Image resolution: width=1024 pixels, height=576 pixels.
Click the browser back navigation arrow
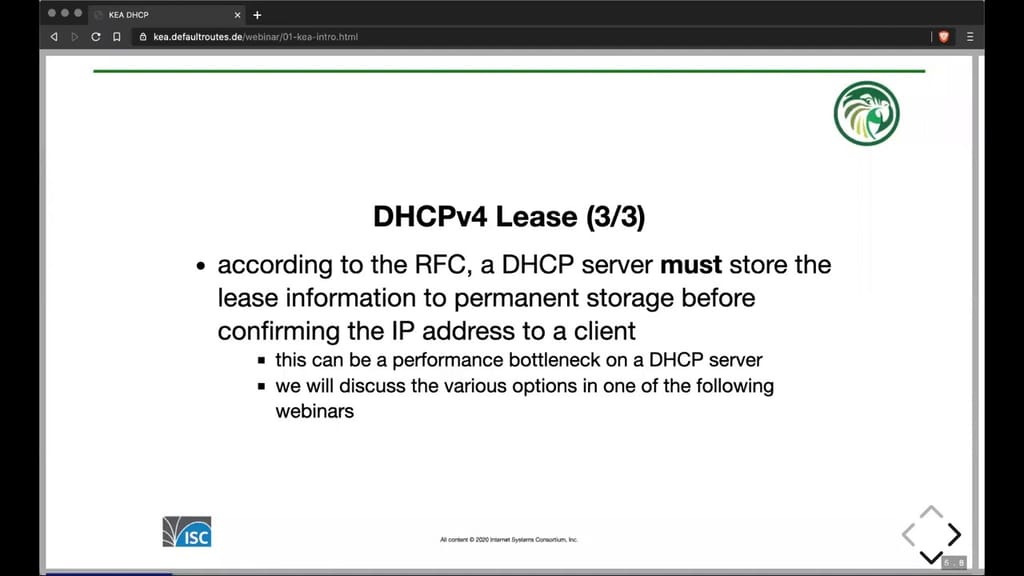[53, 36]
